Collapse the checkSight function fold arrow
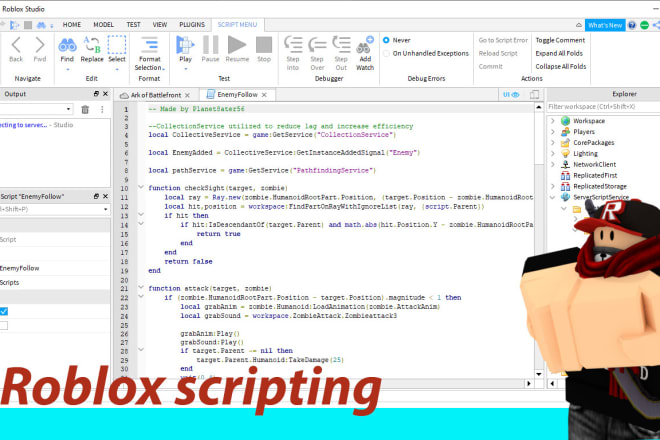The image size is (660, 440). [141, 187]
